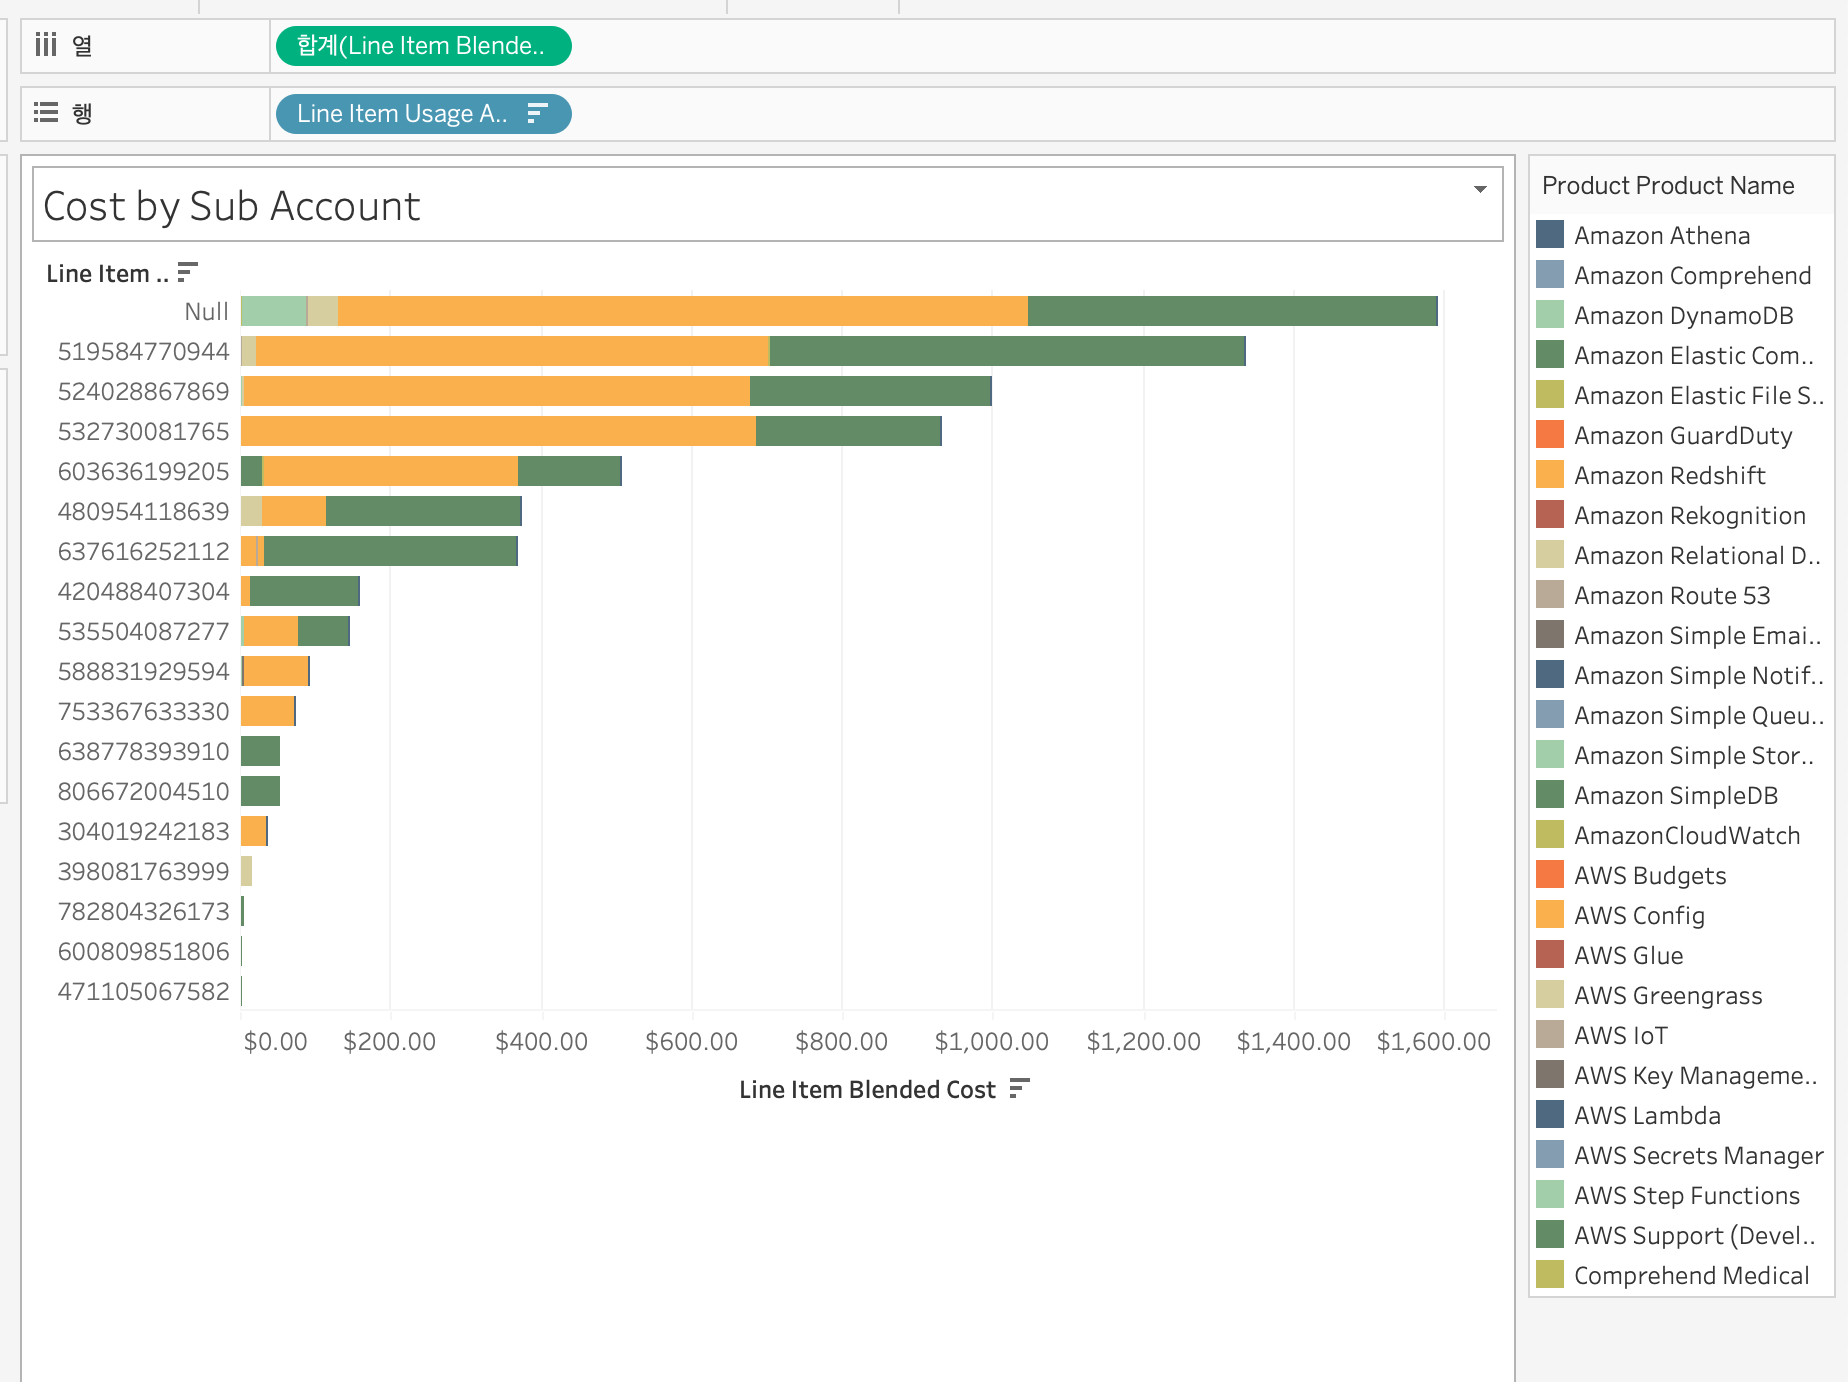
Task: Select AWS Lambda legend entry
Action: tap(1647, 1115)
